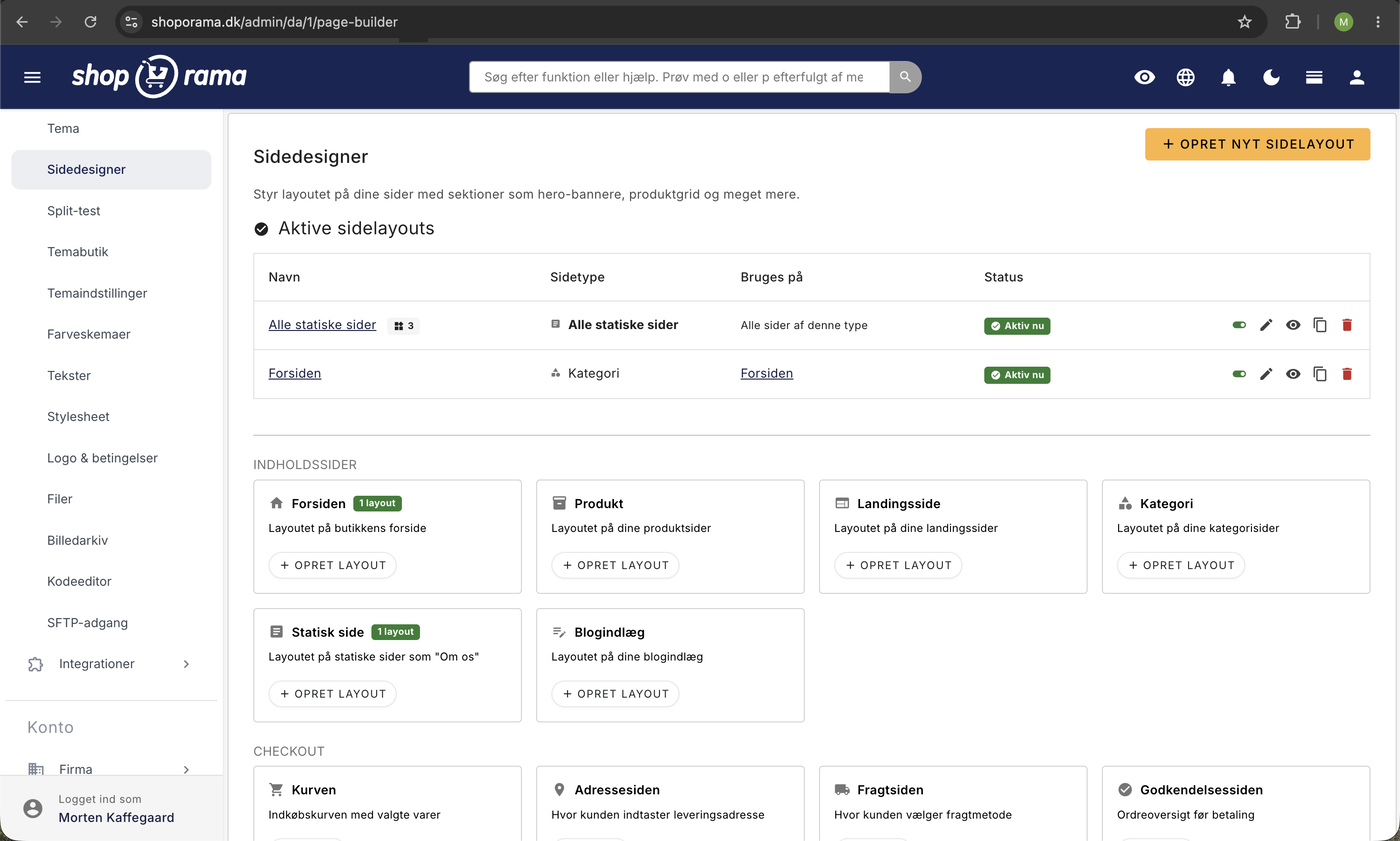
Task: Focus the function search field
Action: pos(679,77)
